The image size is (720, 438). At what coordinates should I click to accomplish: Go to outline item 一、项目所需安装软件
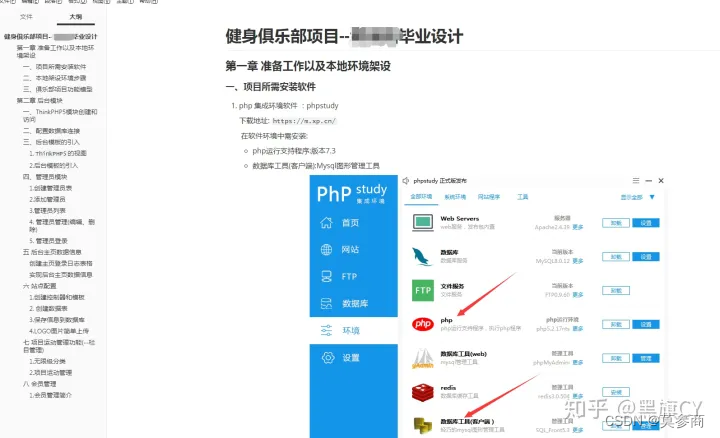[x=55, y=67]
